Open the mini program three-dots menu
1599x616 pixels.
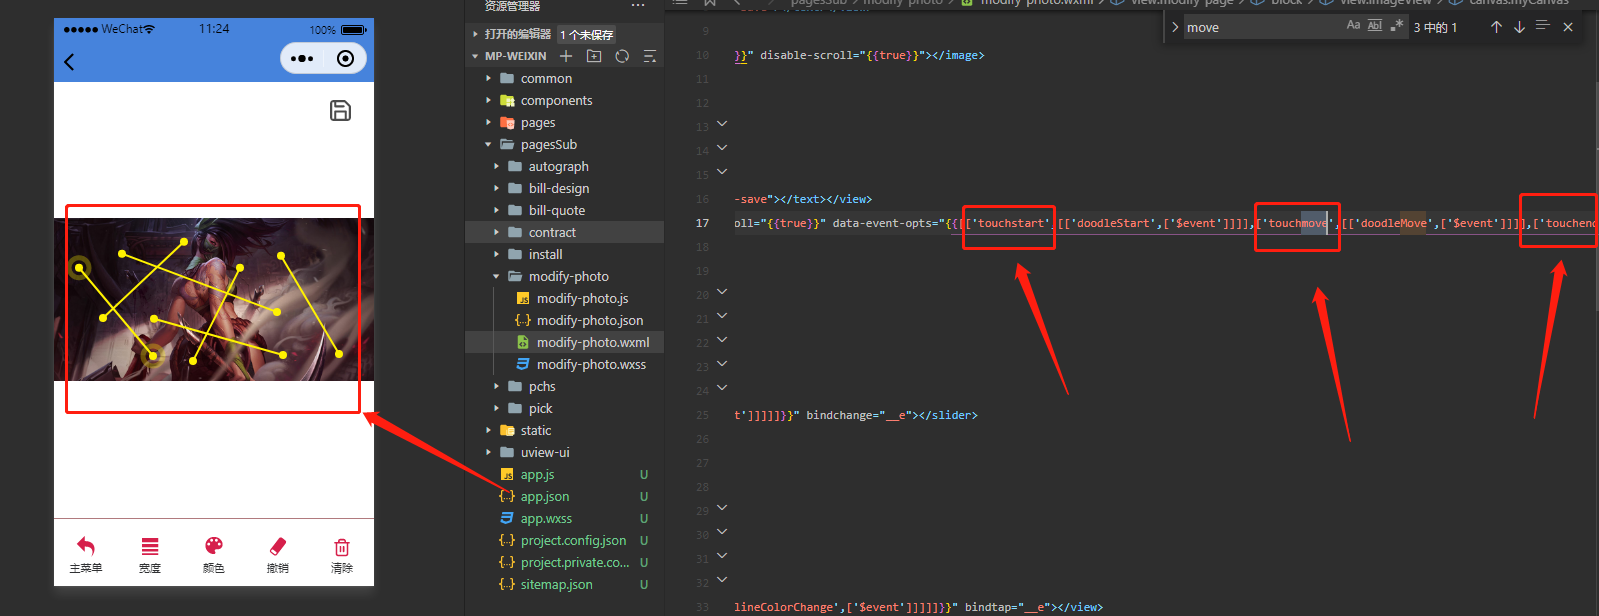302,59
